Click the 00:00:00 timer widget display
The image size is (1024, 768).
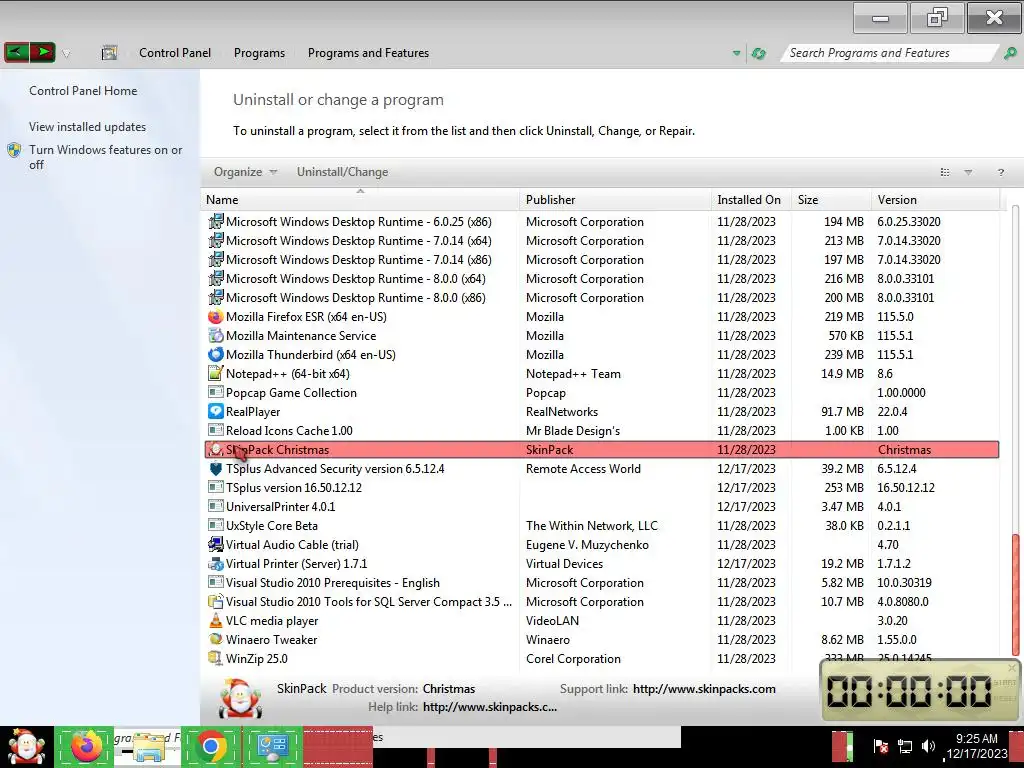(909, 691)
